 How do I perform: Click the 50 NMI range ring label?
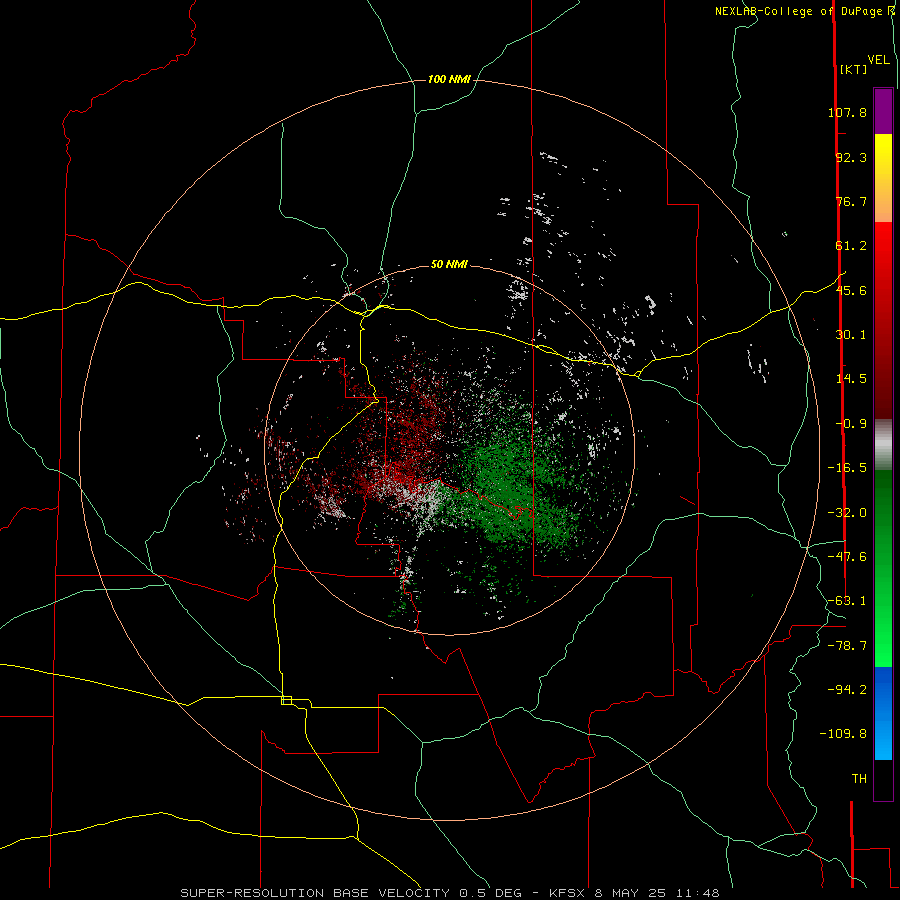[x=449, y=264]
